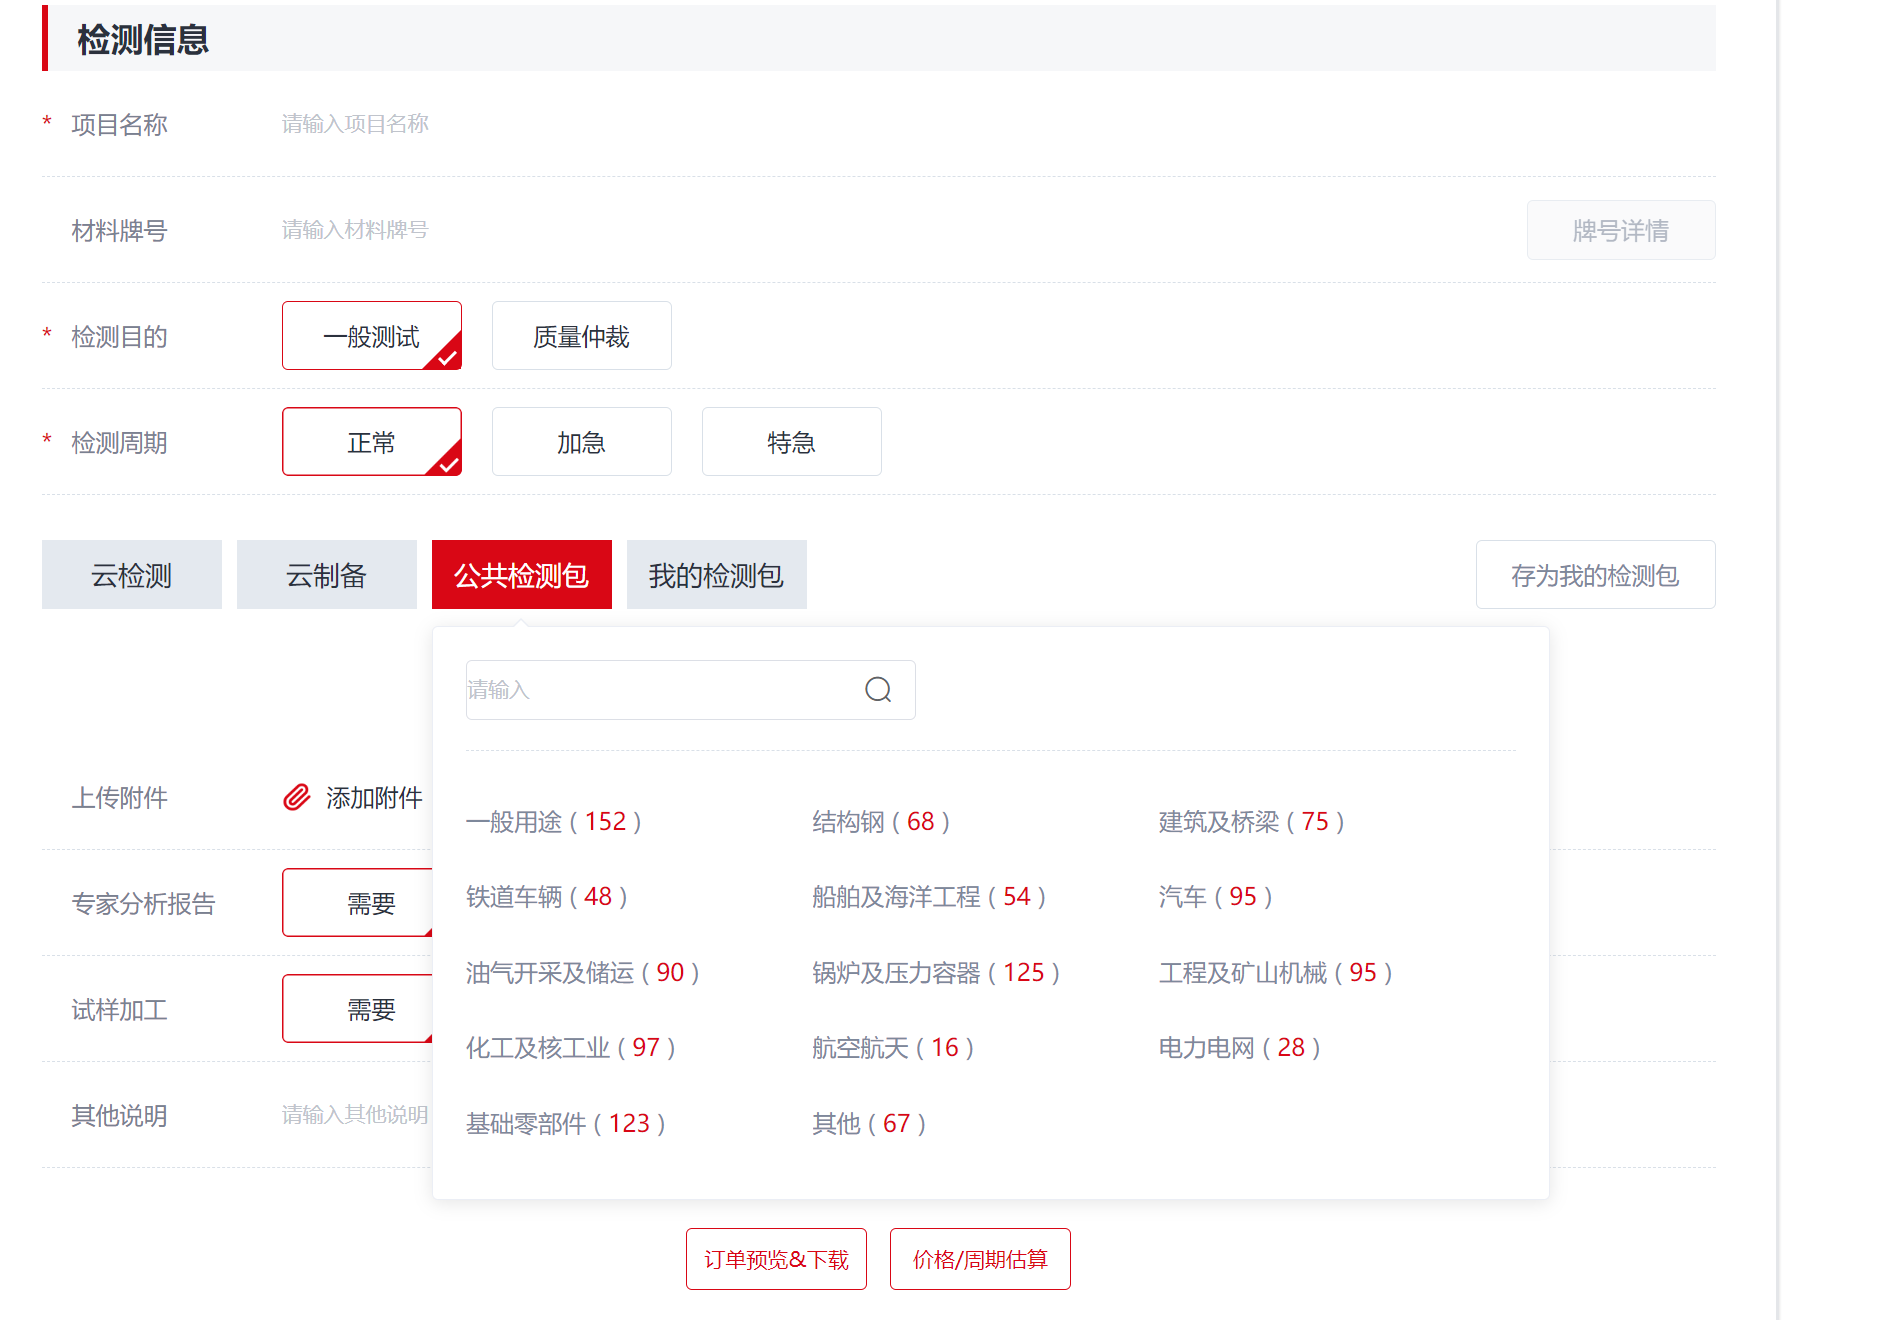Screen dimensions: 1887x1320
Task: Open the 化工及核工业 (97) category
Action: 571,1048
